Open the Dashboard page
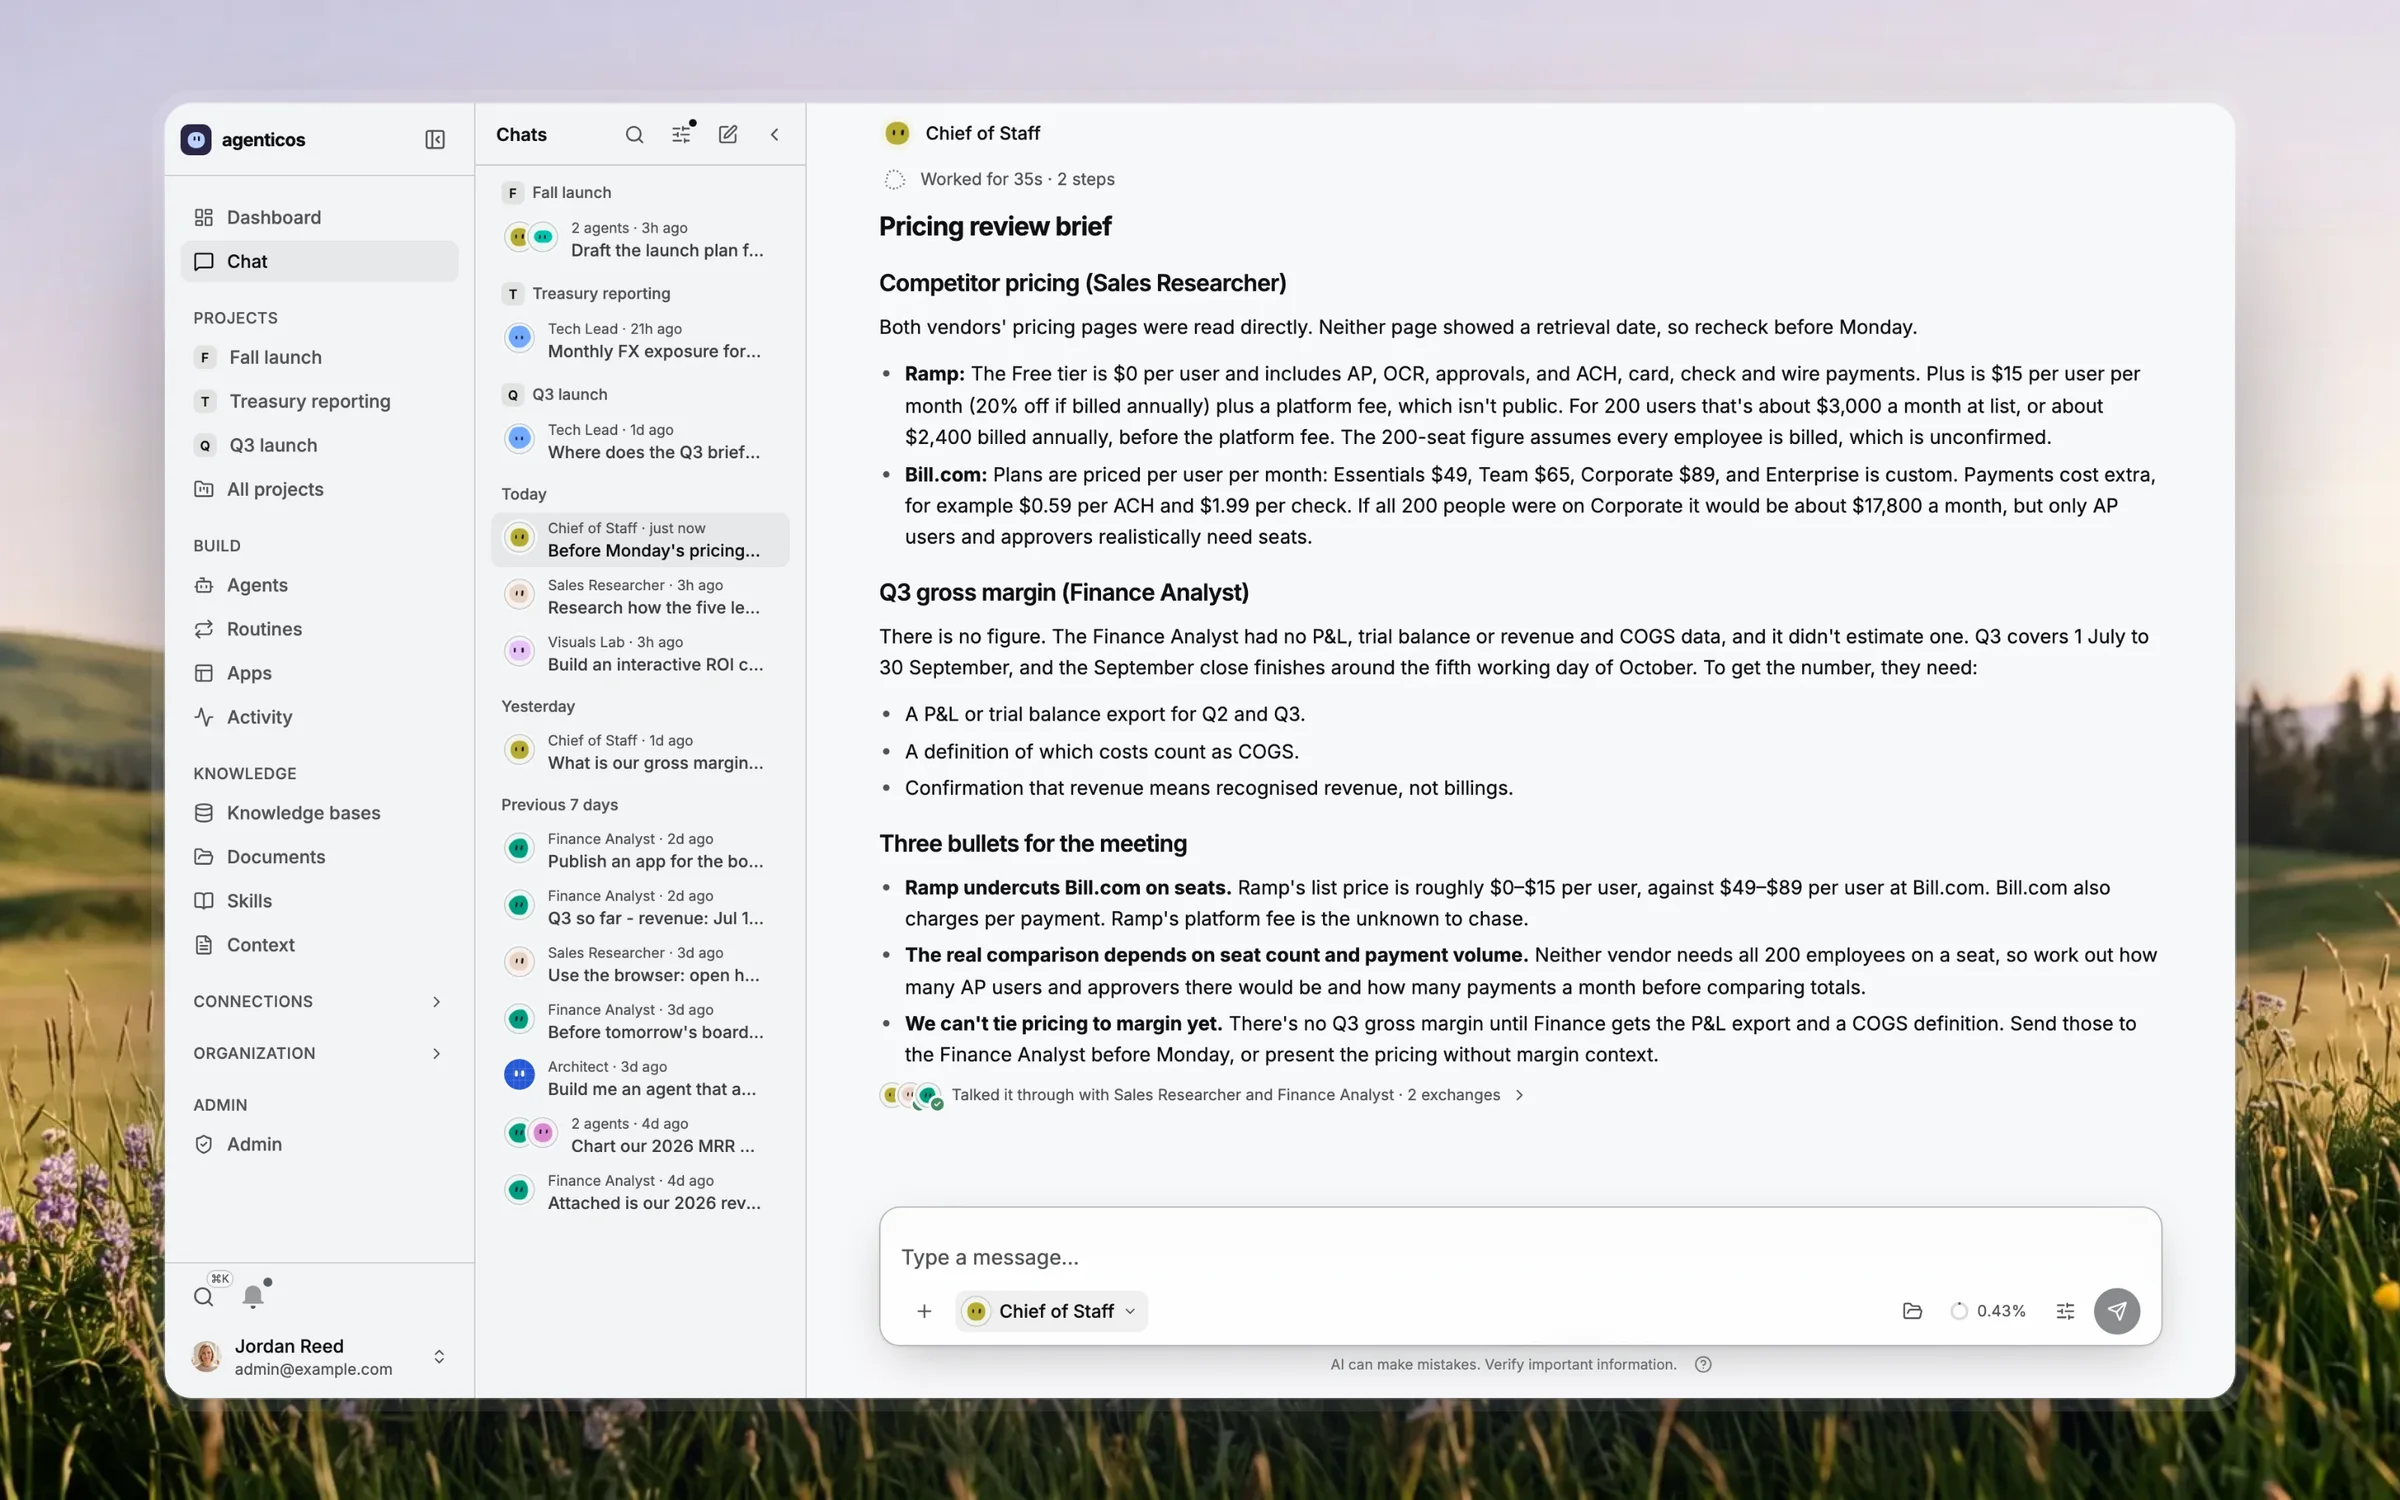The image size is (2400, 1500). coord(319,217)
